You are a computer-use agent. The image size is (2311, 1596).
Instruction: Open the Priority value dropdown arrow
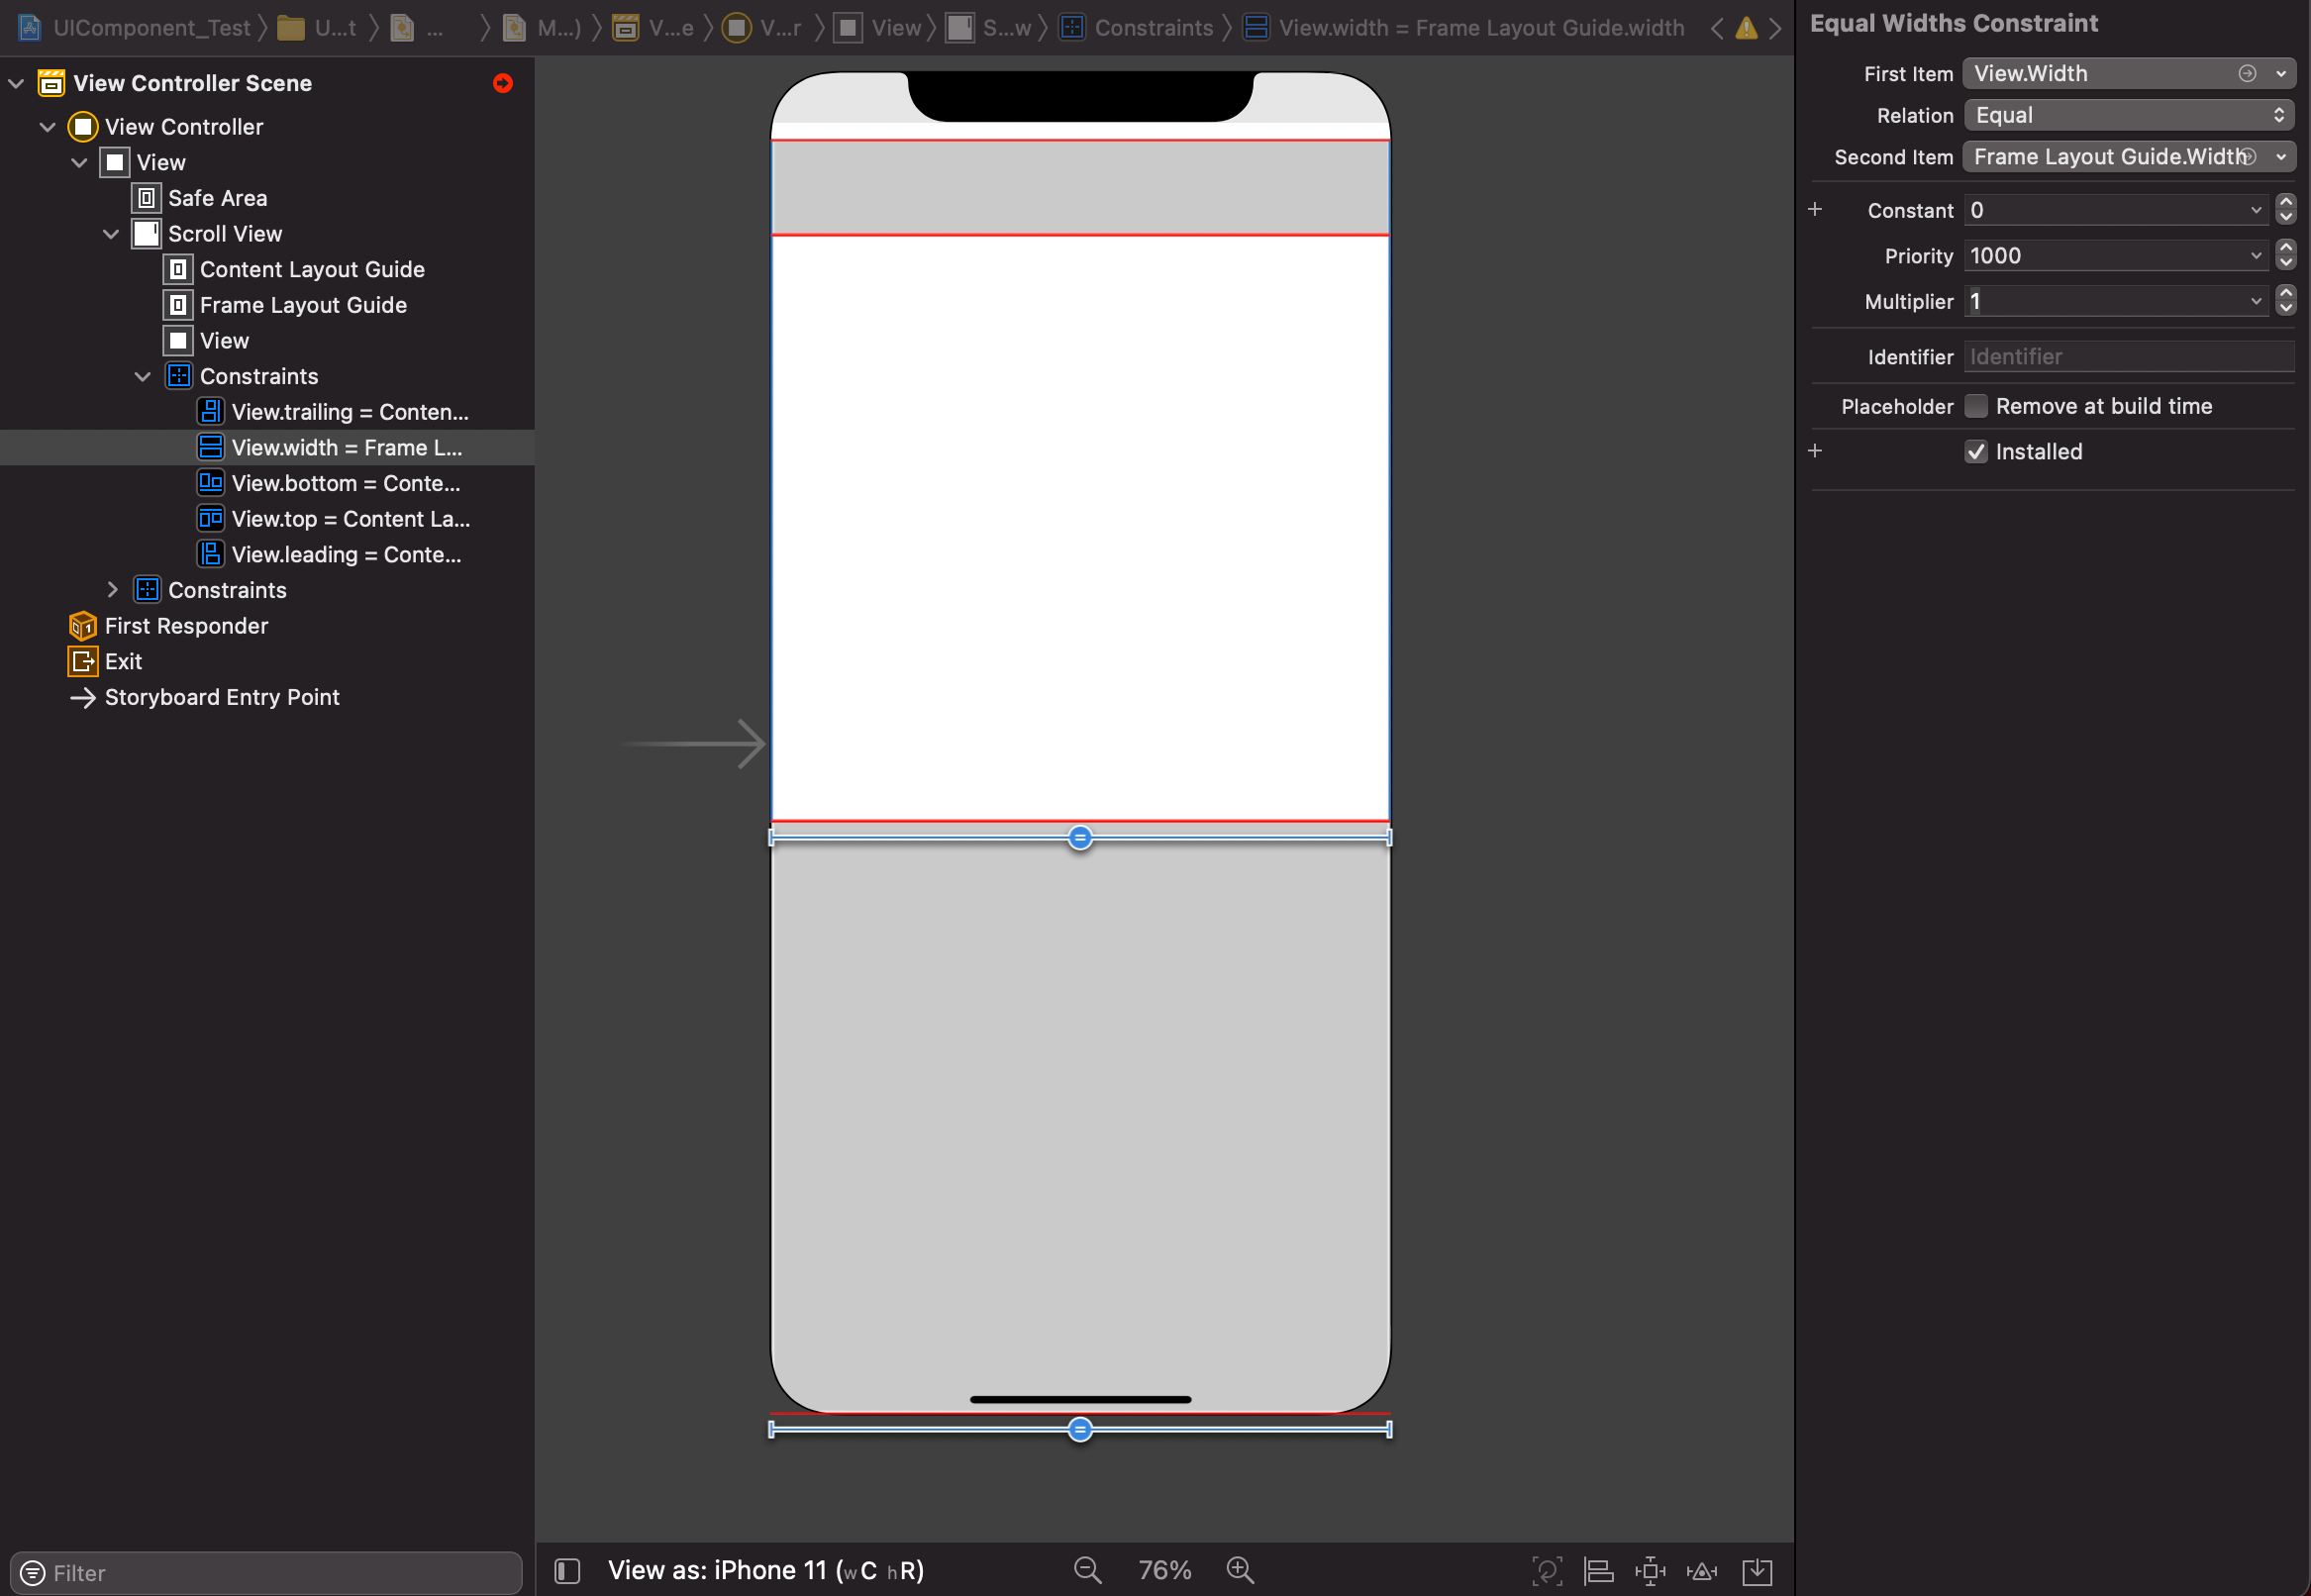point(2255,256)
